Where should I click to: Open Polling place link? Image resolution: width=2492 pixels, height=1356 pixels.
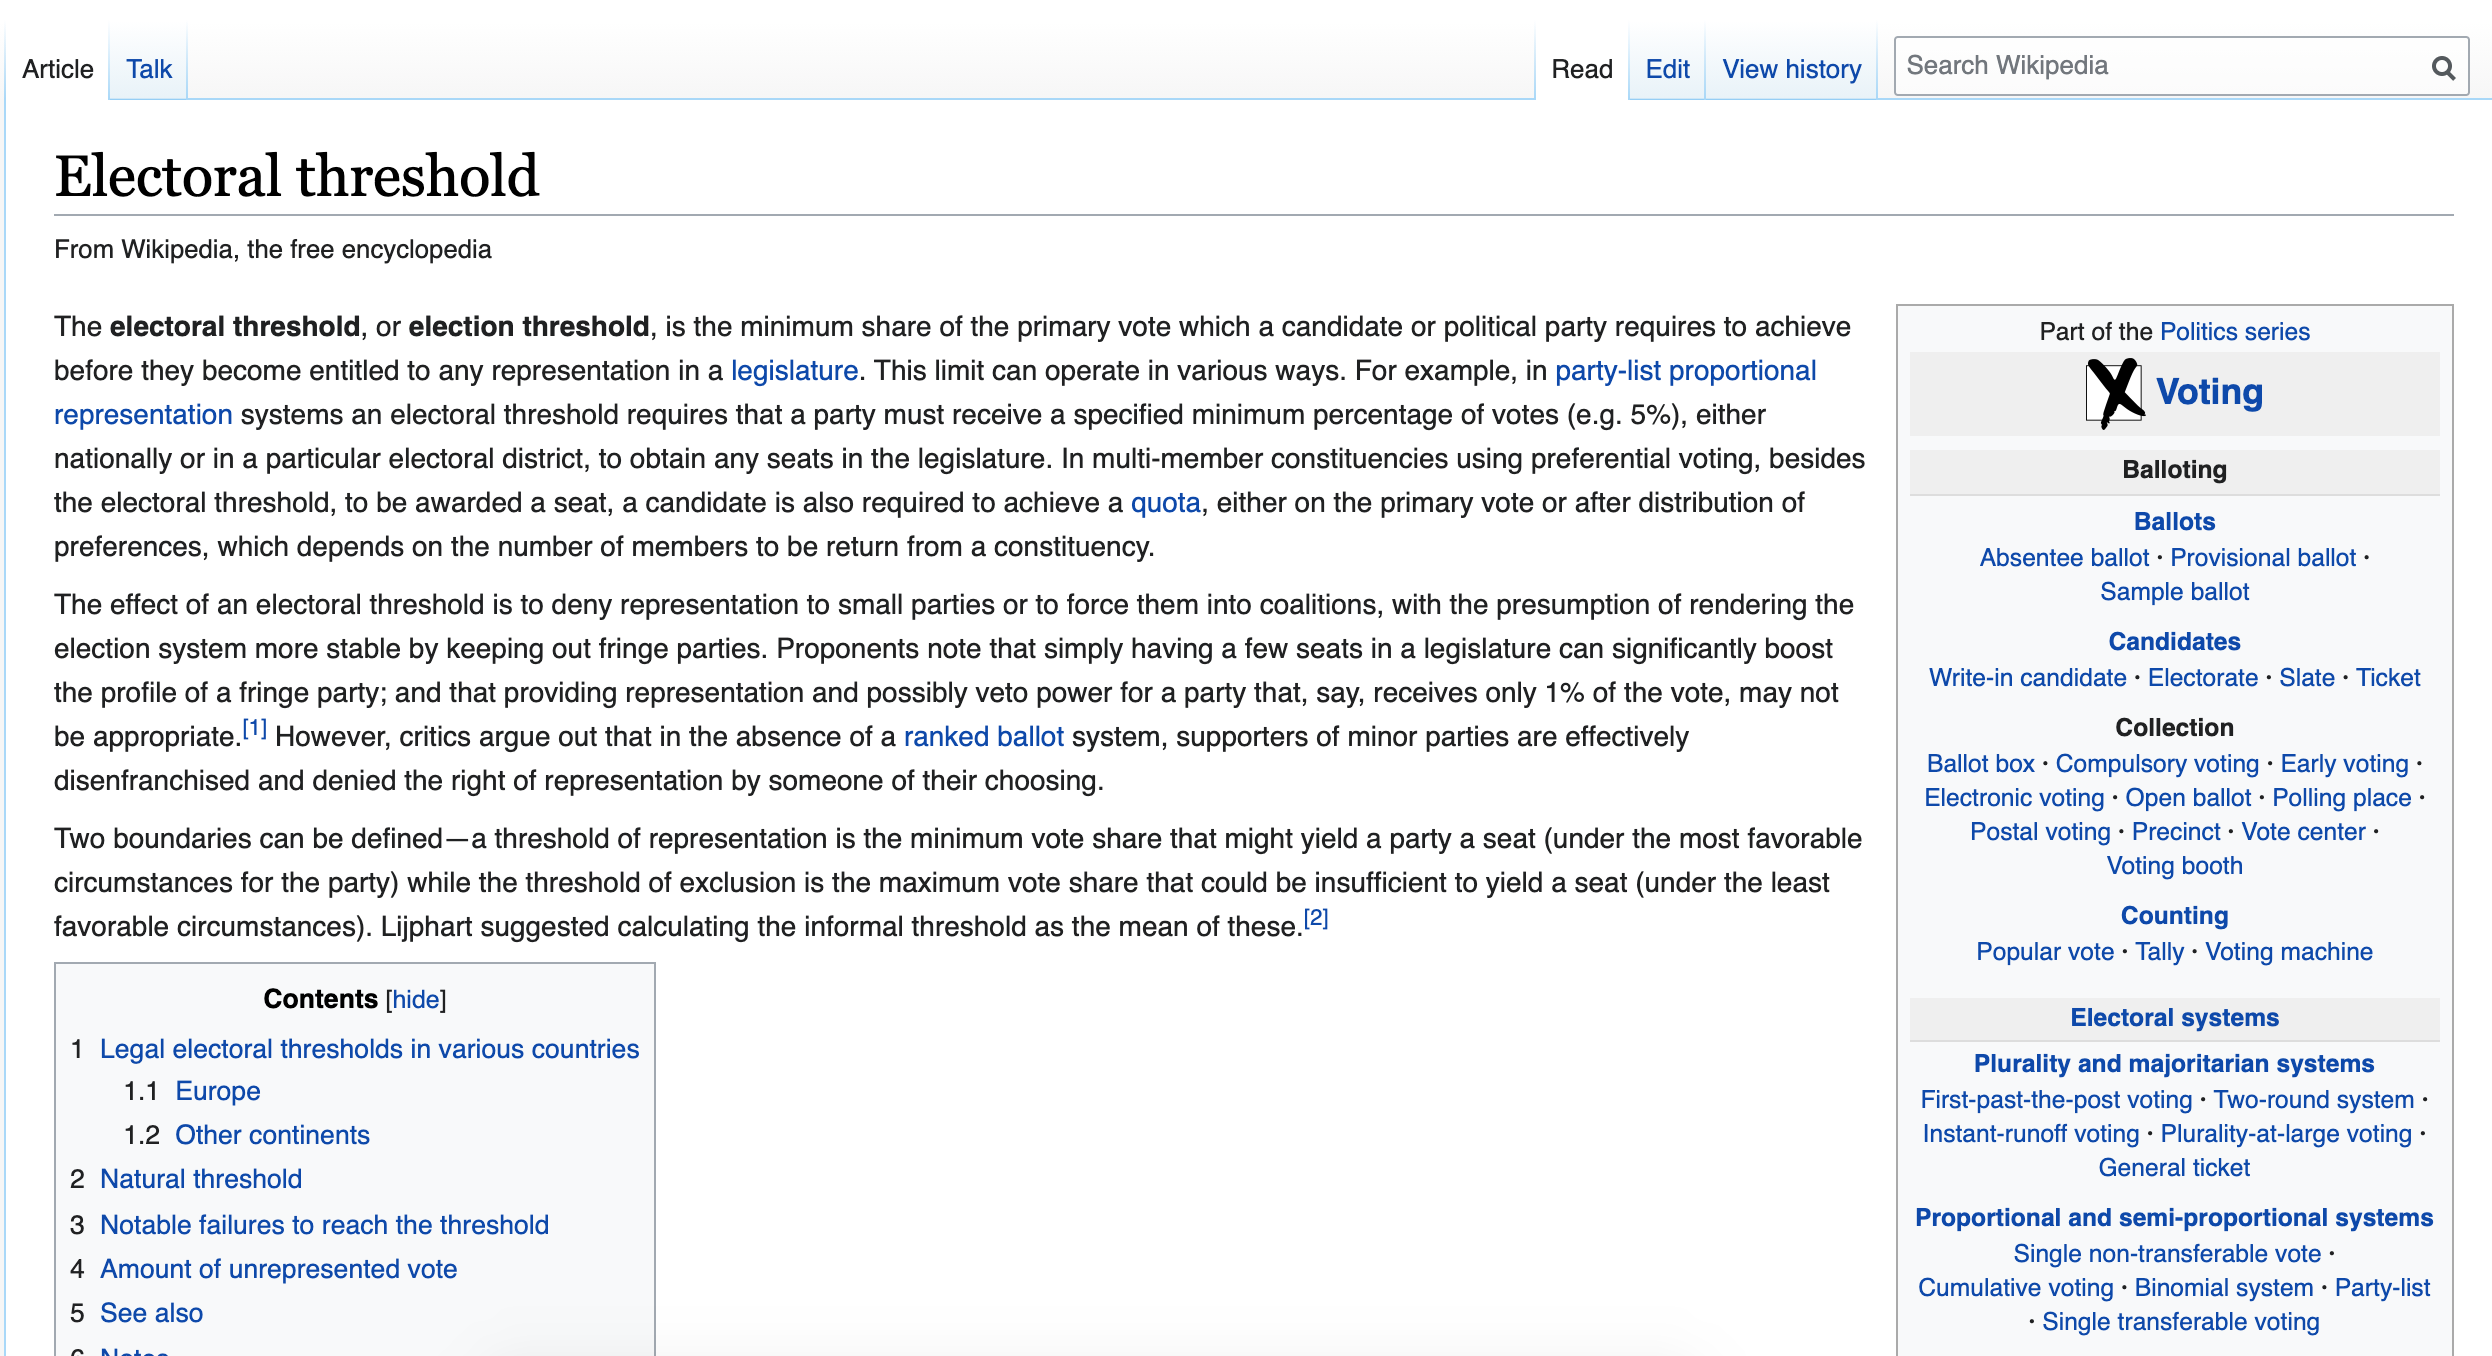[x=2342, y=798]
